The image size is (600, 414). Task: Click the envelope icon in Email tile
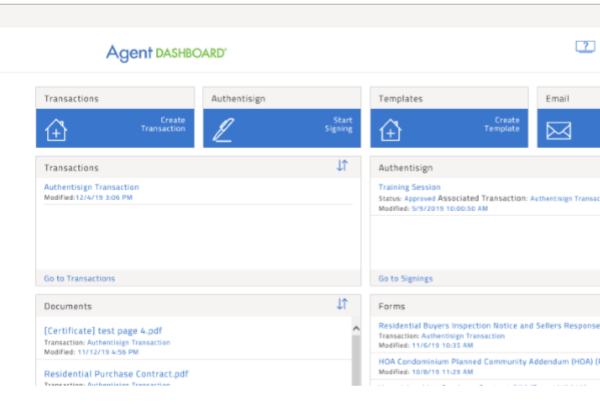(559, 130)
